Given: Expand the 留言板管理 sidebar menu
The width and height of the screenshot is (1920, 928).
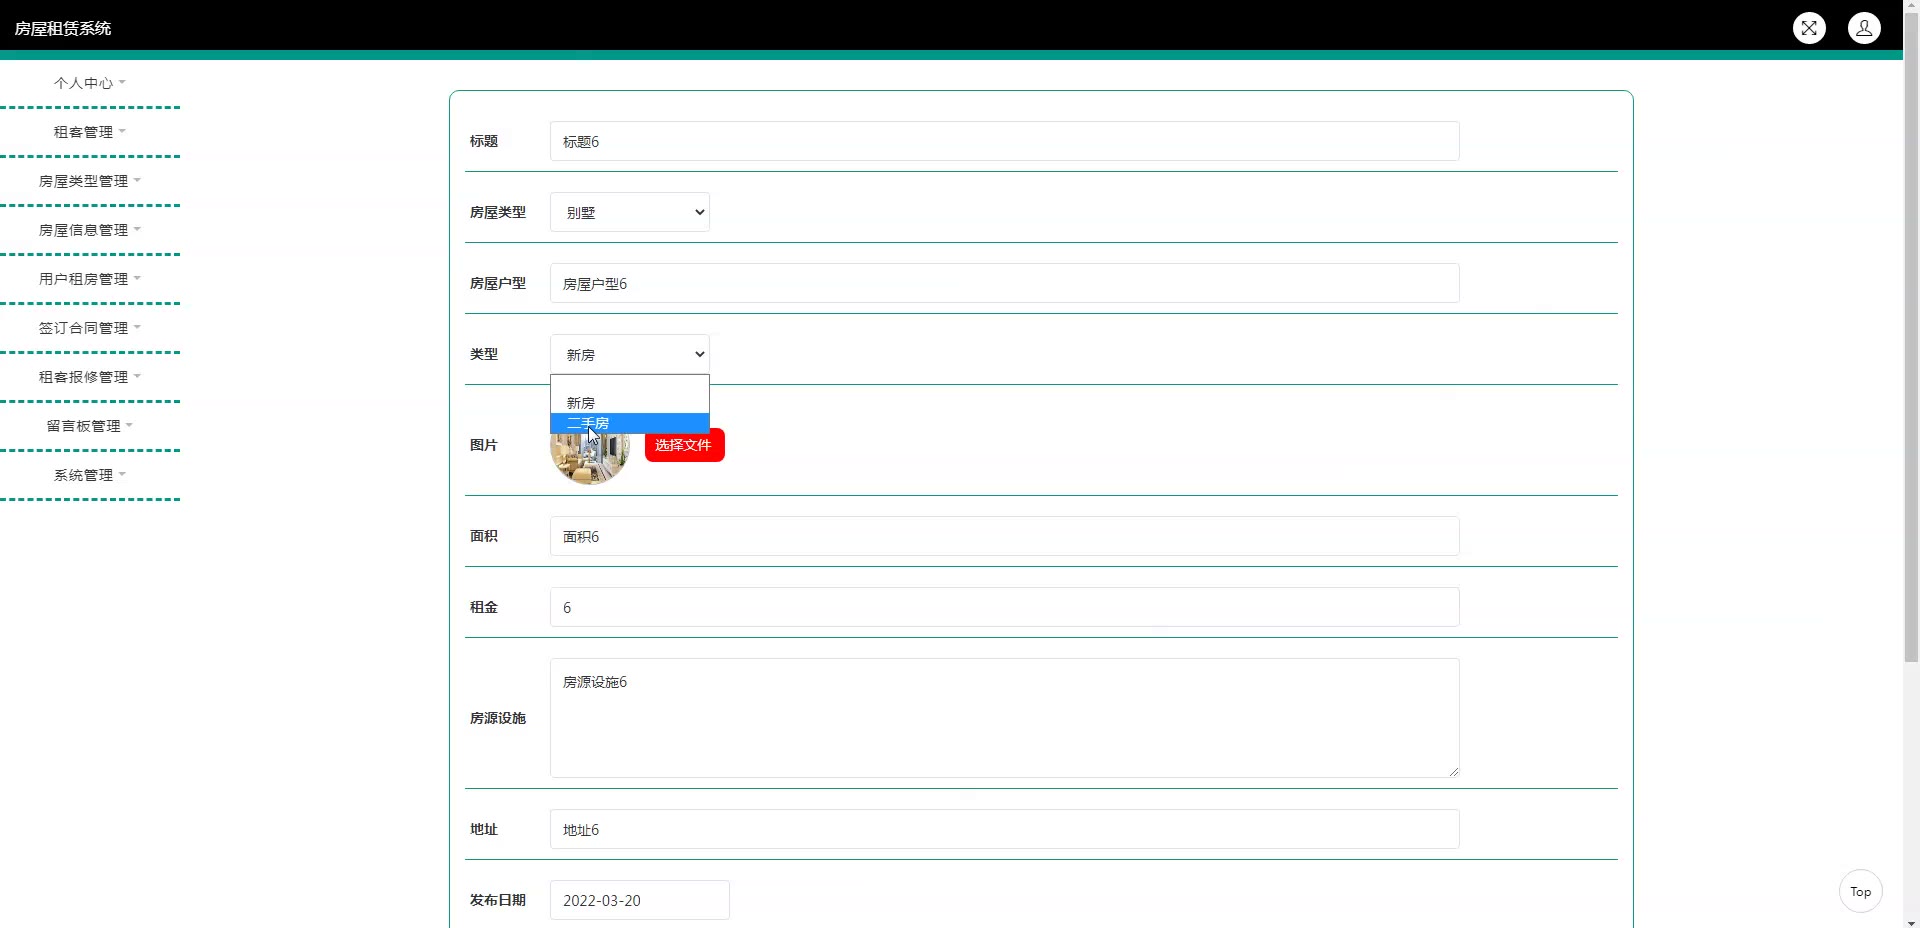Looking at the screenshot, I should (90, 426).
